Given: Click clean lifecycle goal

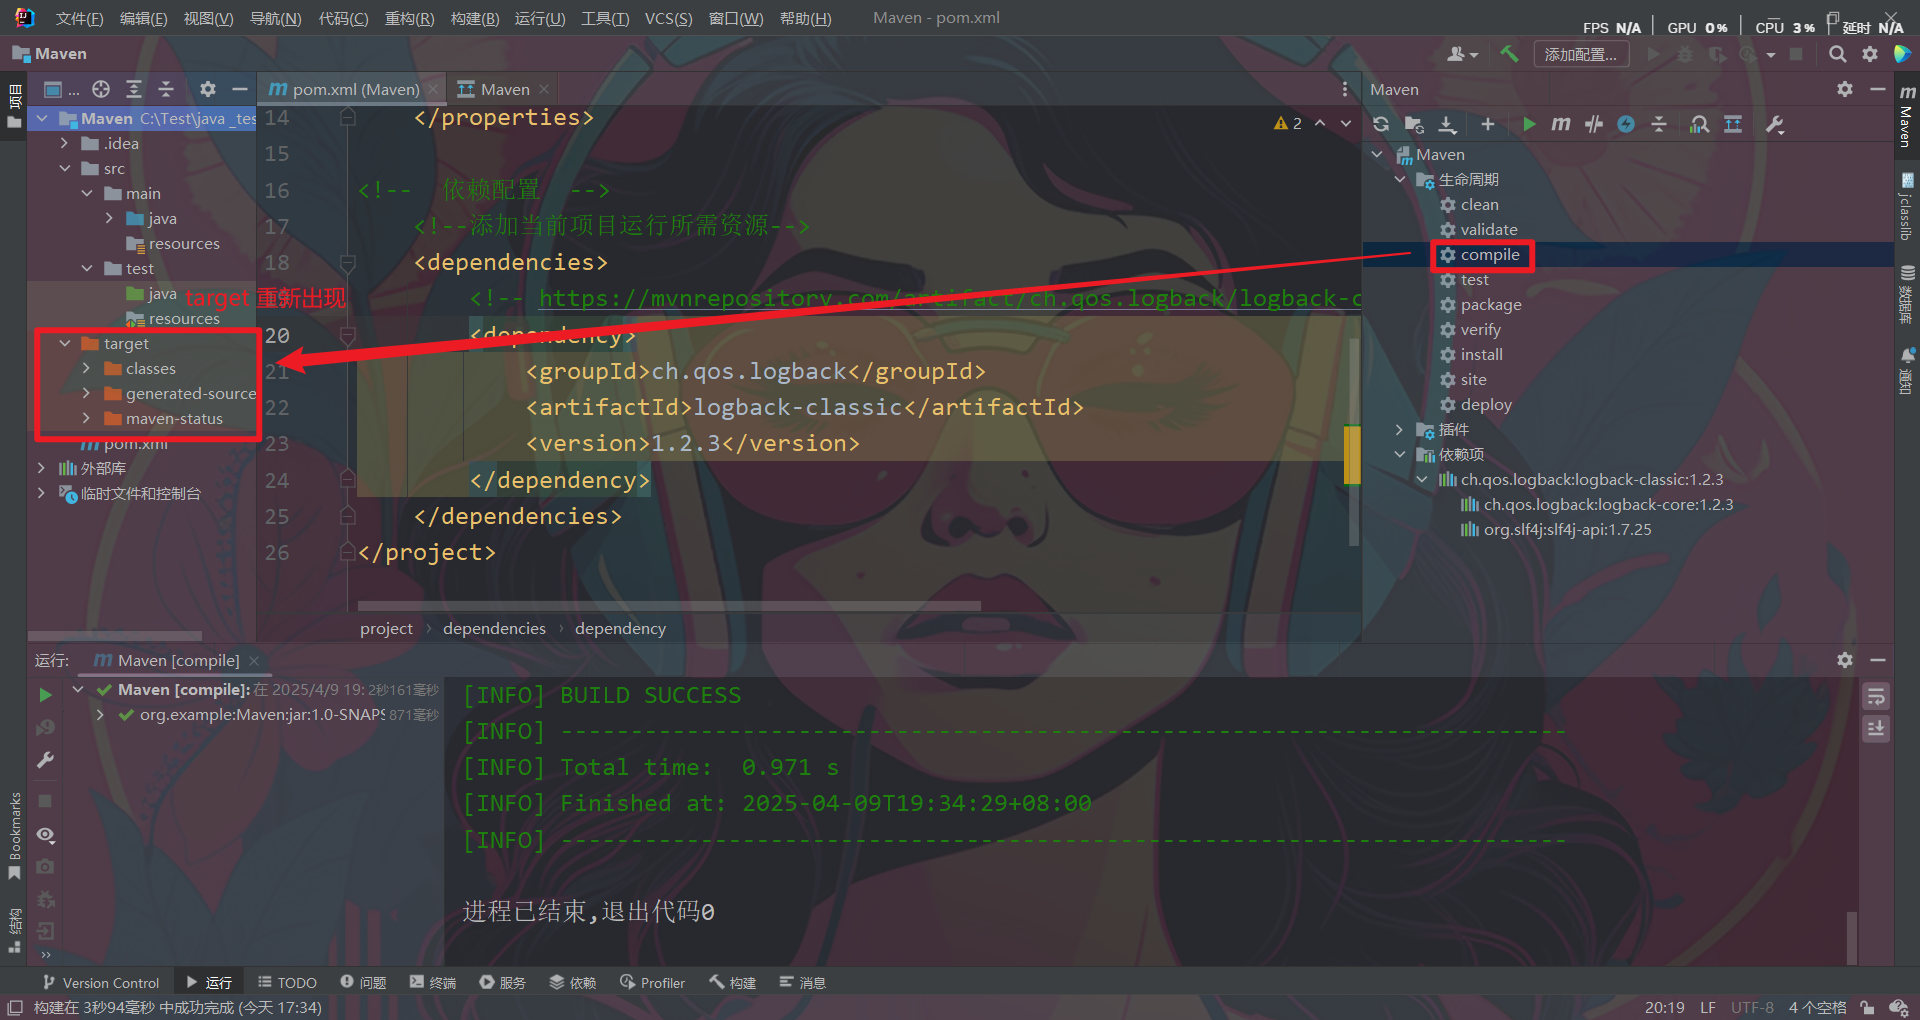Looking at the screenshot, I should pyautogui.click(x=1479, y=204).
